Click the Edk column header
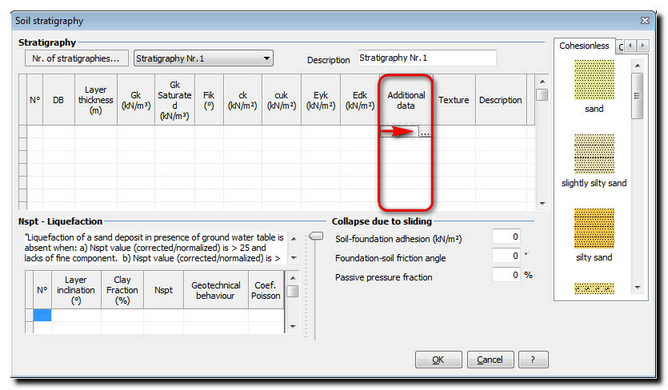 [360, 100]
